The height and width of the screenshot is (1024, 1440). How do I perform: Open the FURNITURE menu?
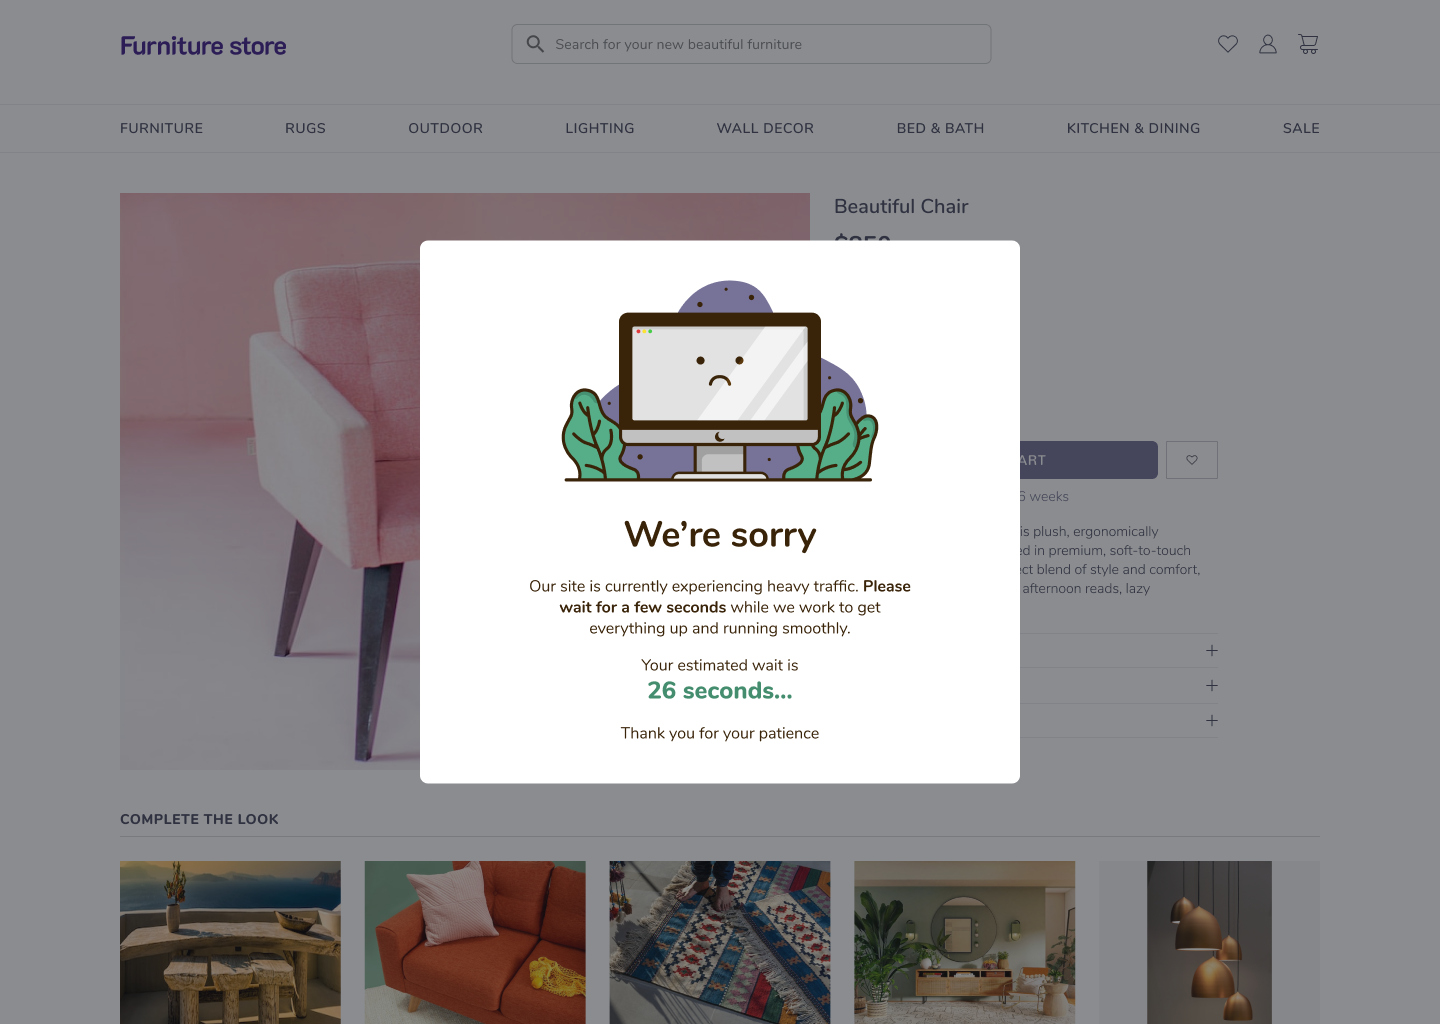161,128
